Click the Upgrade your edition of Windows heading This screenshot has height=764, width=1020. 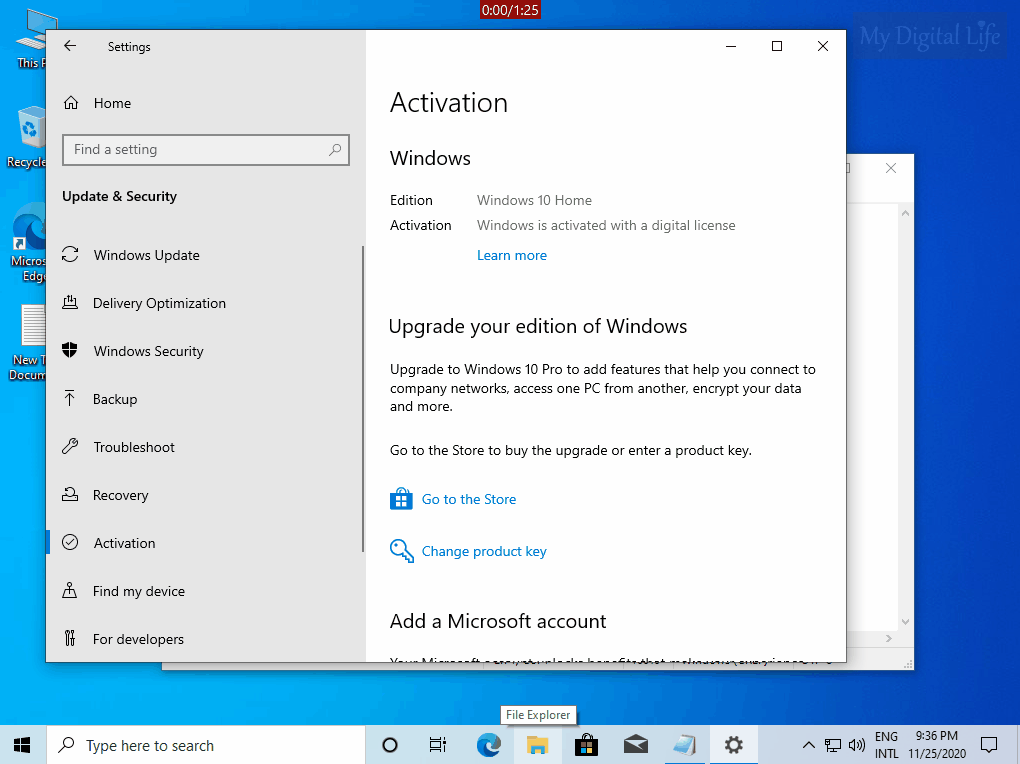tap(537, 326)
